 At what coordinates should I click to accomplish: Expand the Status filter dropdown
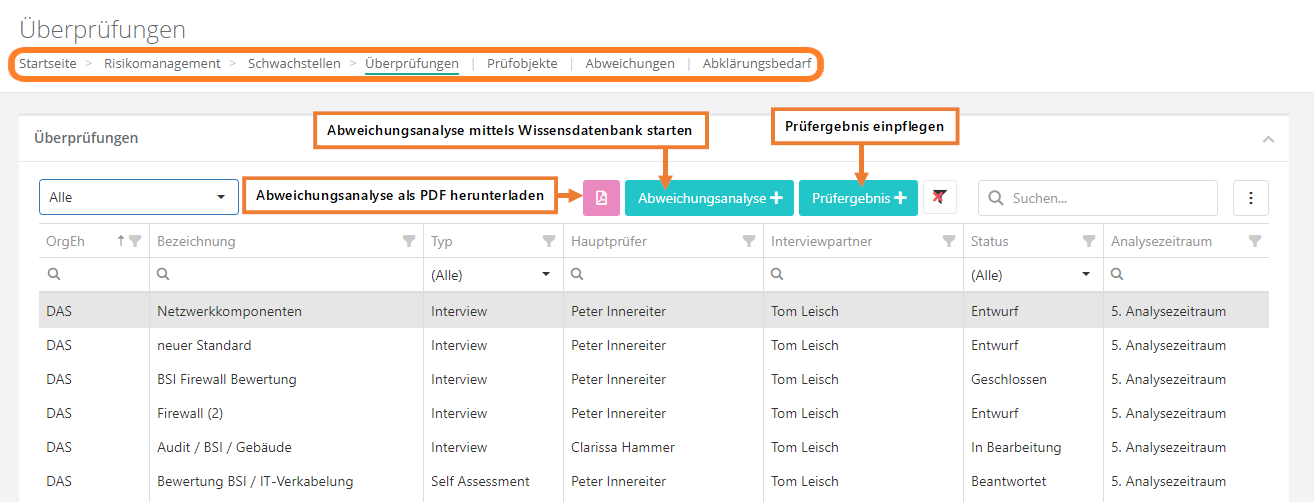(1086, 275)
